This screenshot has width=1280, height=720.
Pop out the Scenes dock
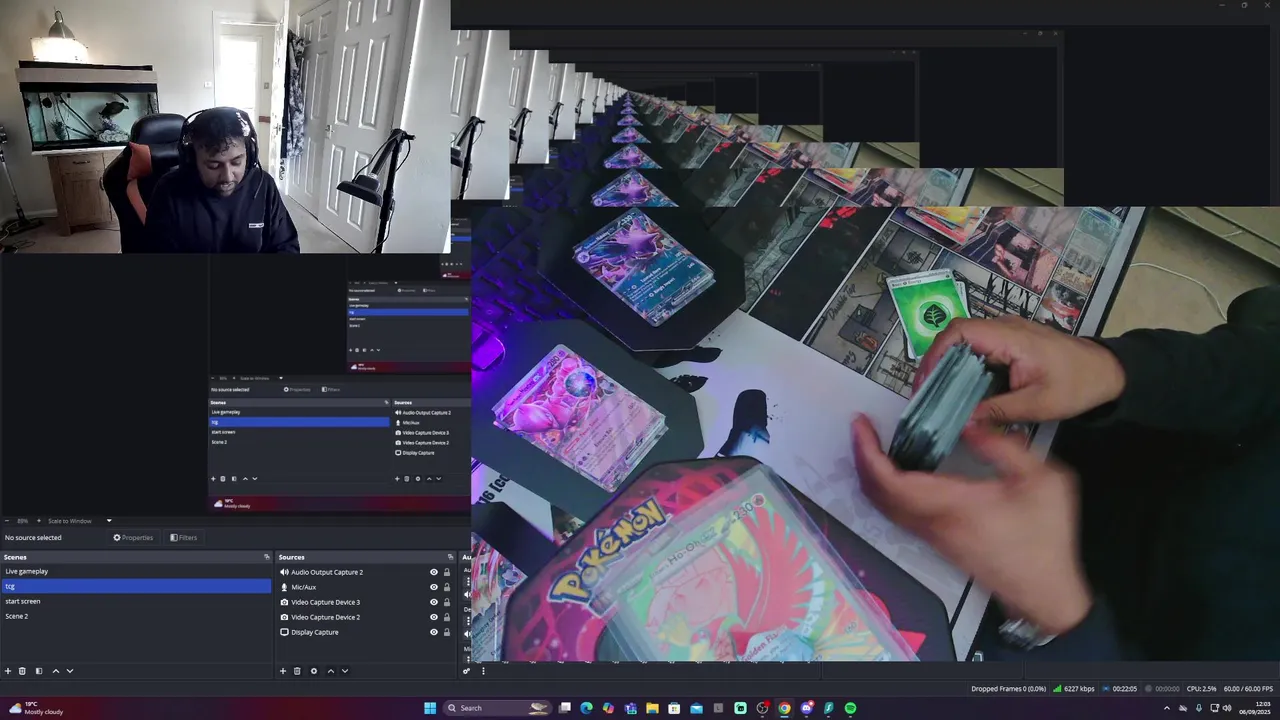coord(266,557)
